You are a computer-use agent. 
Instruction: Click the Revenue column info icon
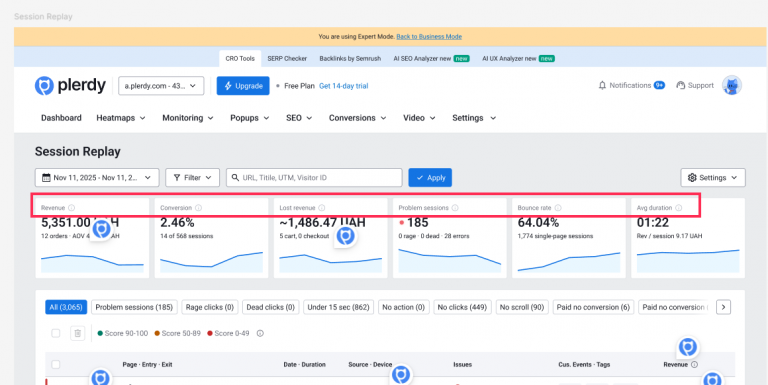click(695, 364)
